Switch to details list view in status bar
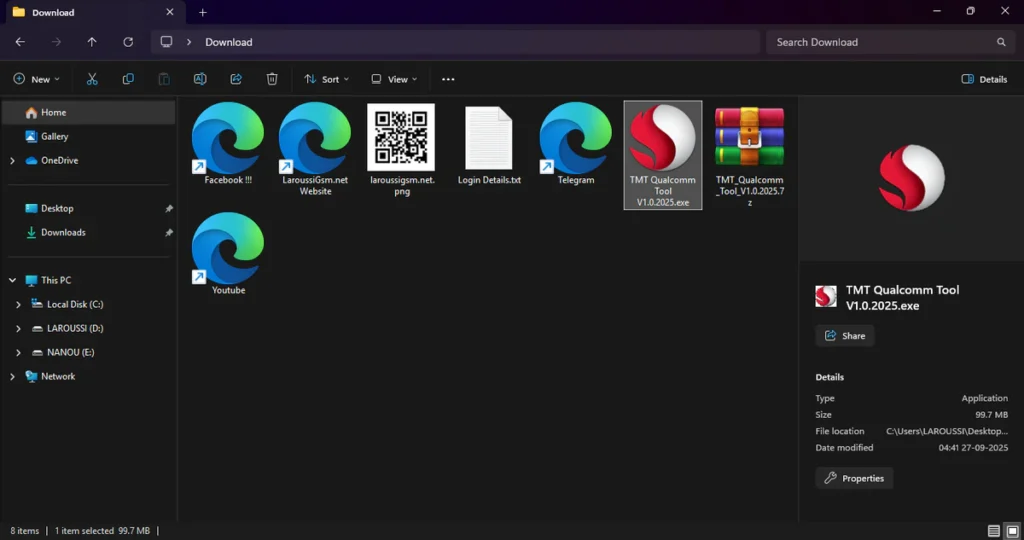Image resolution: width=1024 pixels, height=540 pixels. [993, 530]
